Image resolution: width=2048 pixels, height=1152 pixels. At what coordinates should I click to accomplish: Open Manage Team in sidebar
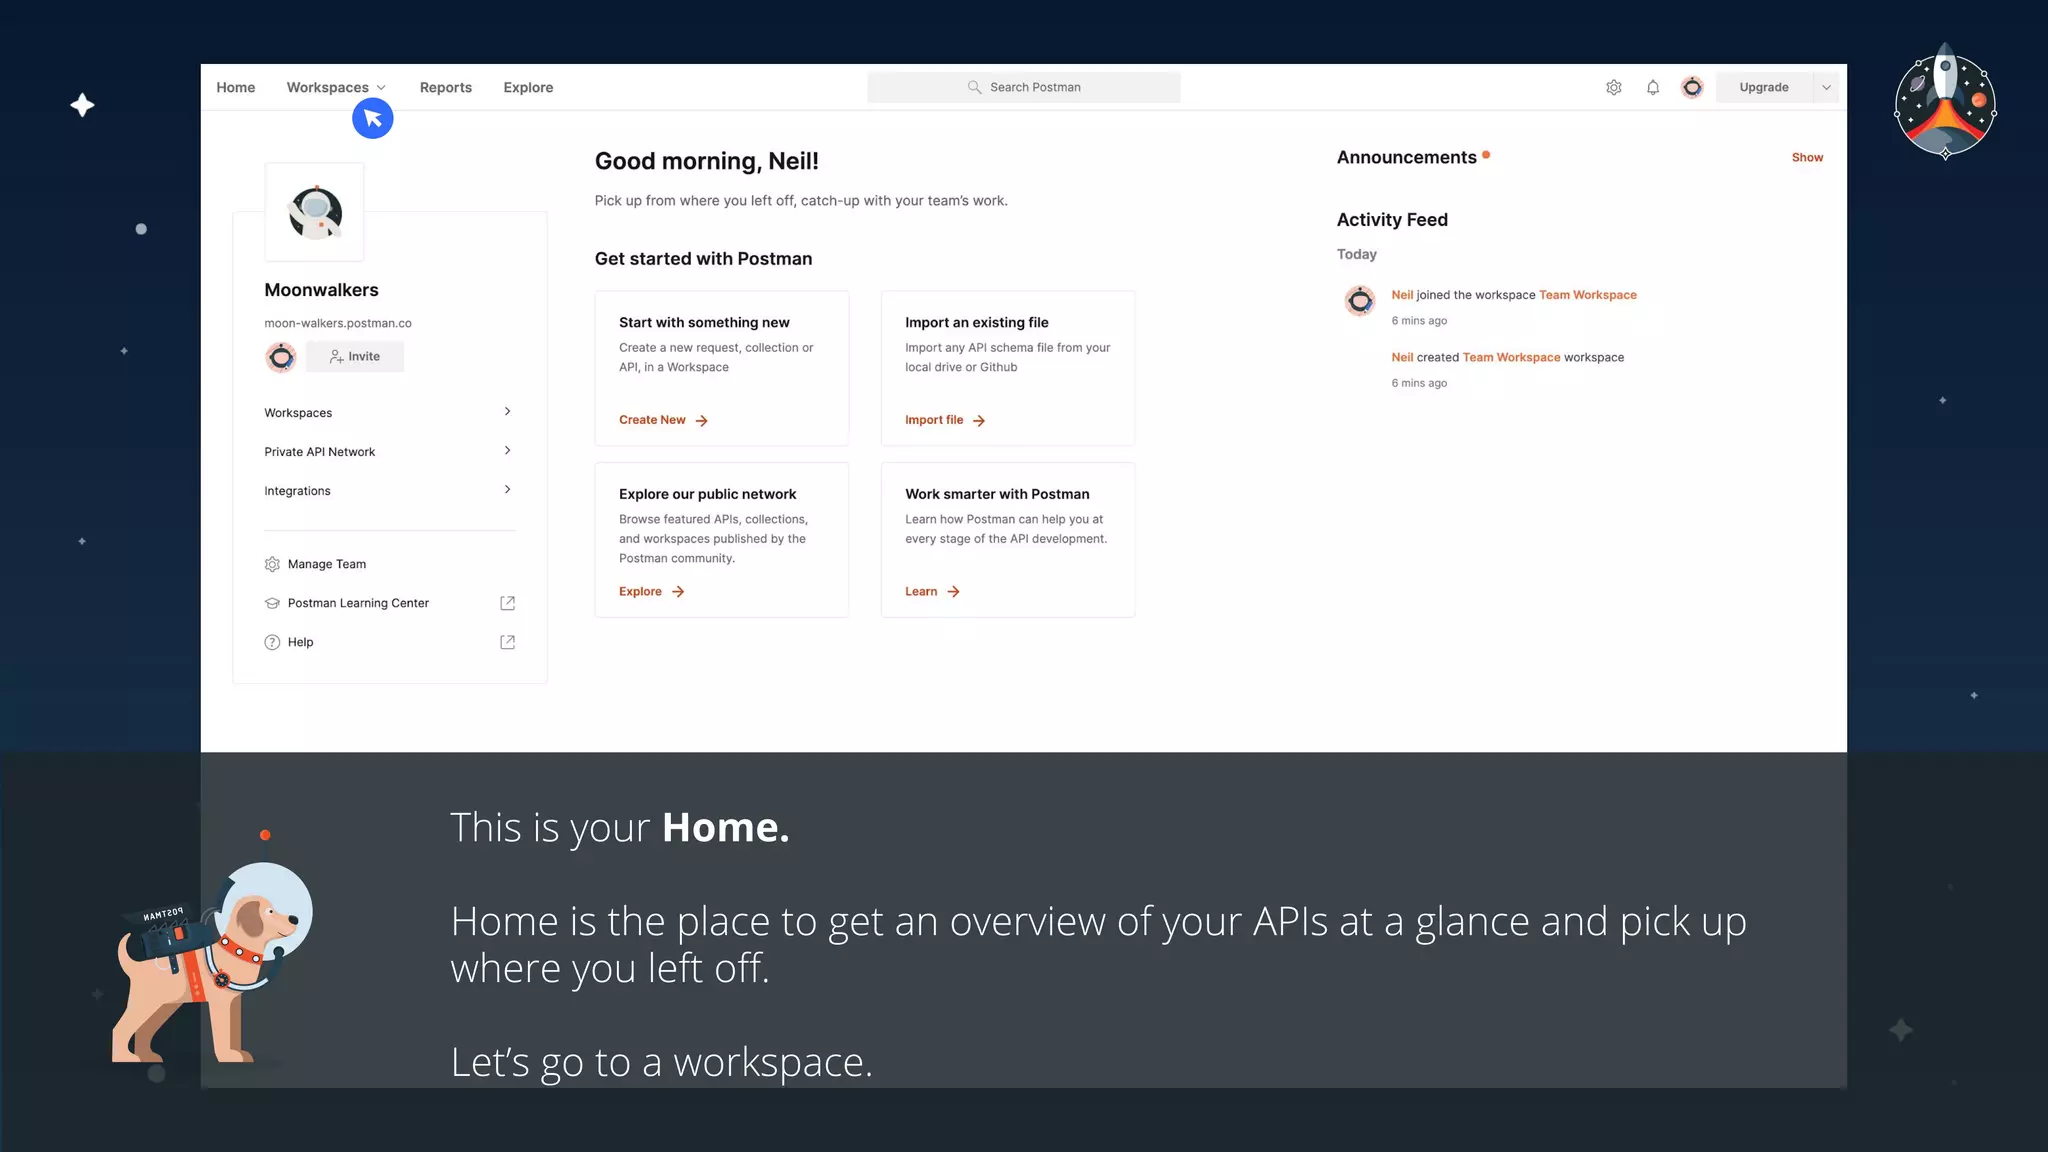(x=327, y=564)
